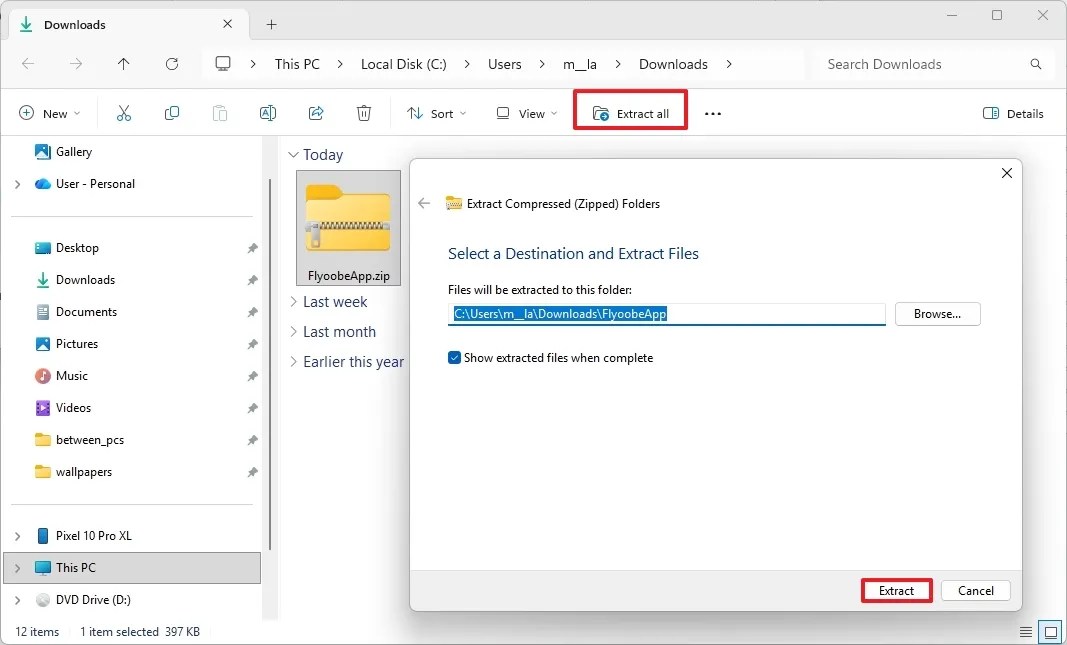Click the Rename icon in toolbar
The width and height of the screenshot is (1067, 645).
pyautogui.click(x=268, y=114)
